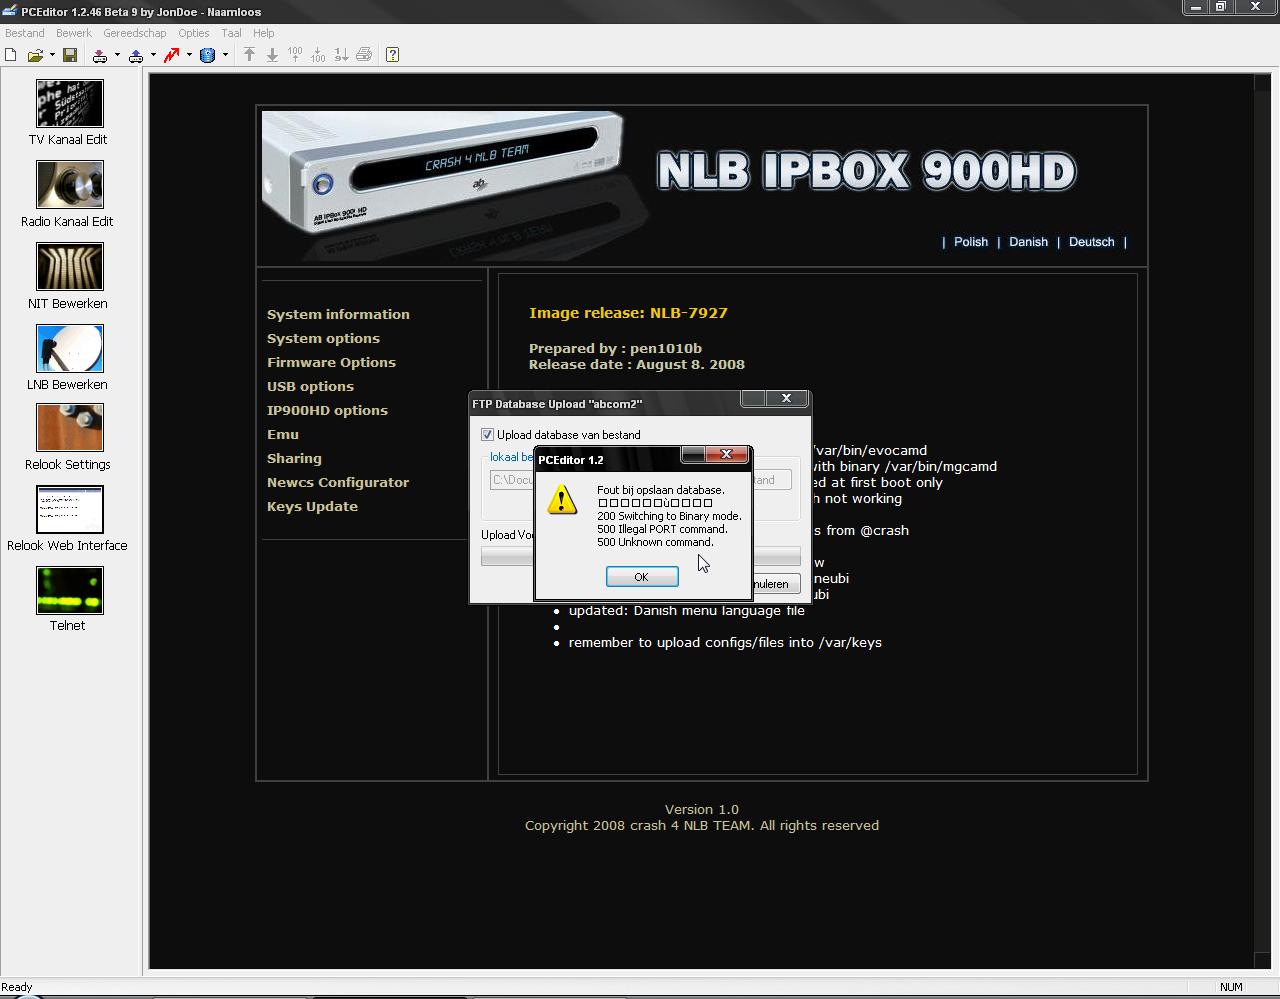The width and height of the screenshot is (1280, 999).
Task: Print using the printer icon
Action: (364, 55)
